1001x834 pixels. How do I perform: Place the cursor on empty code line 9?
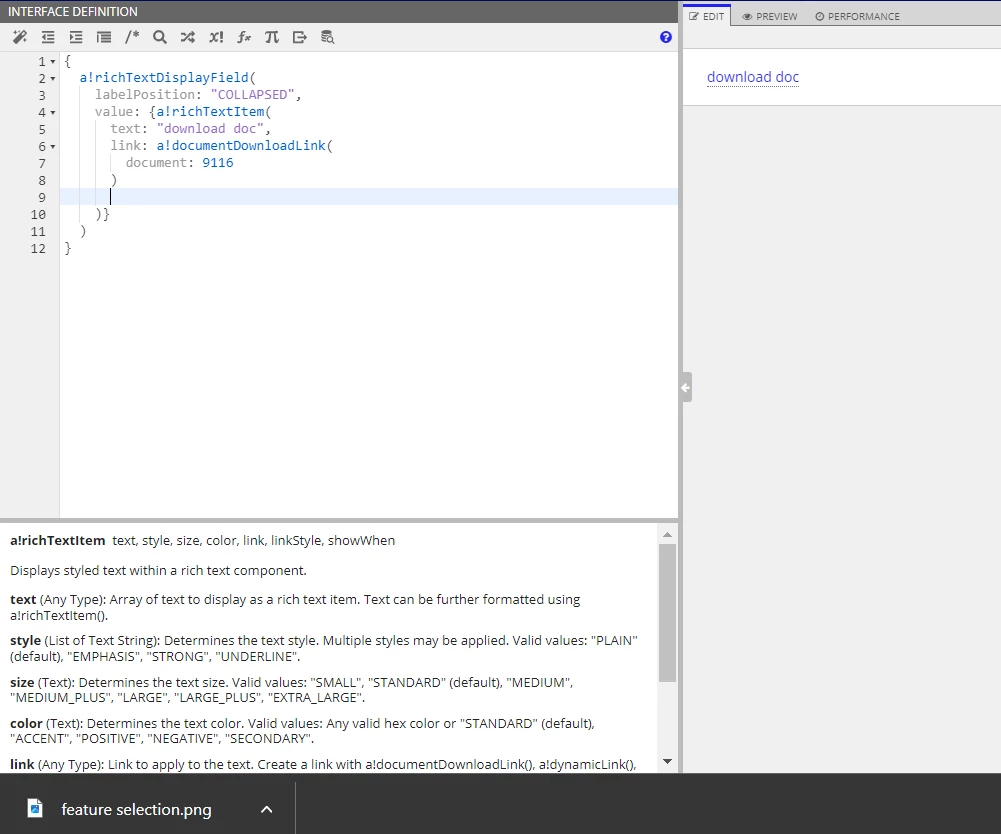(368, 197)
